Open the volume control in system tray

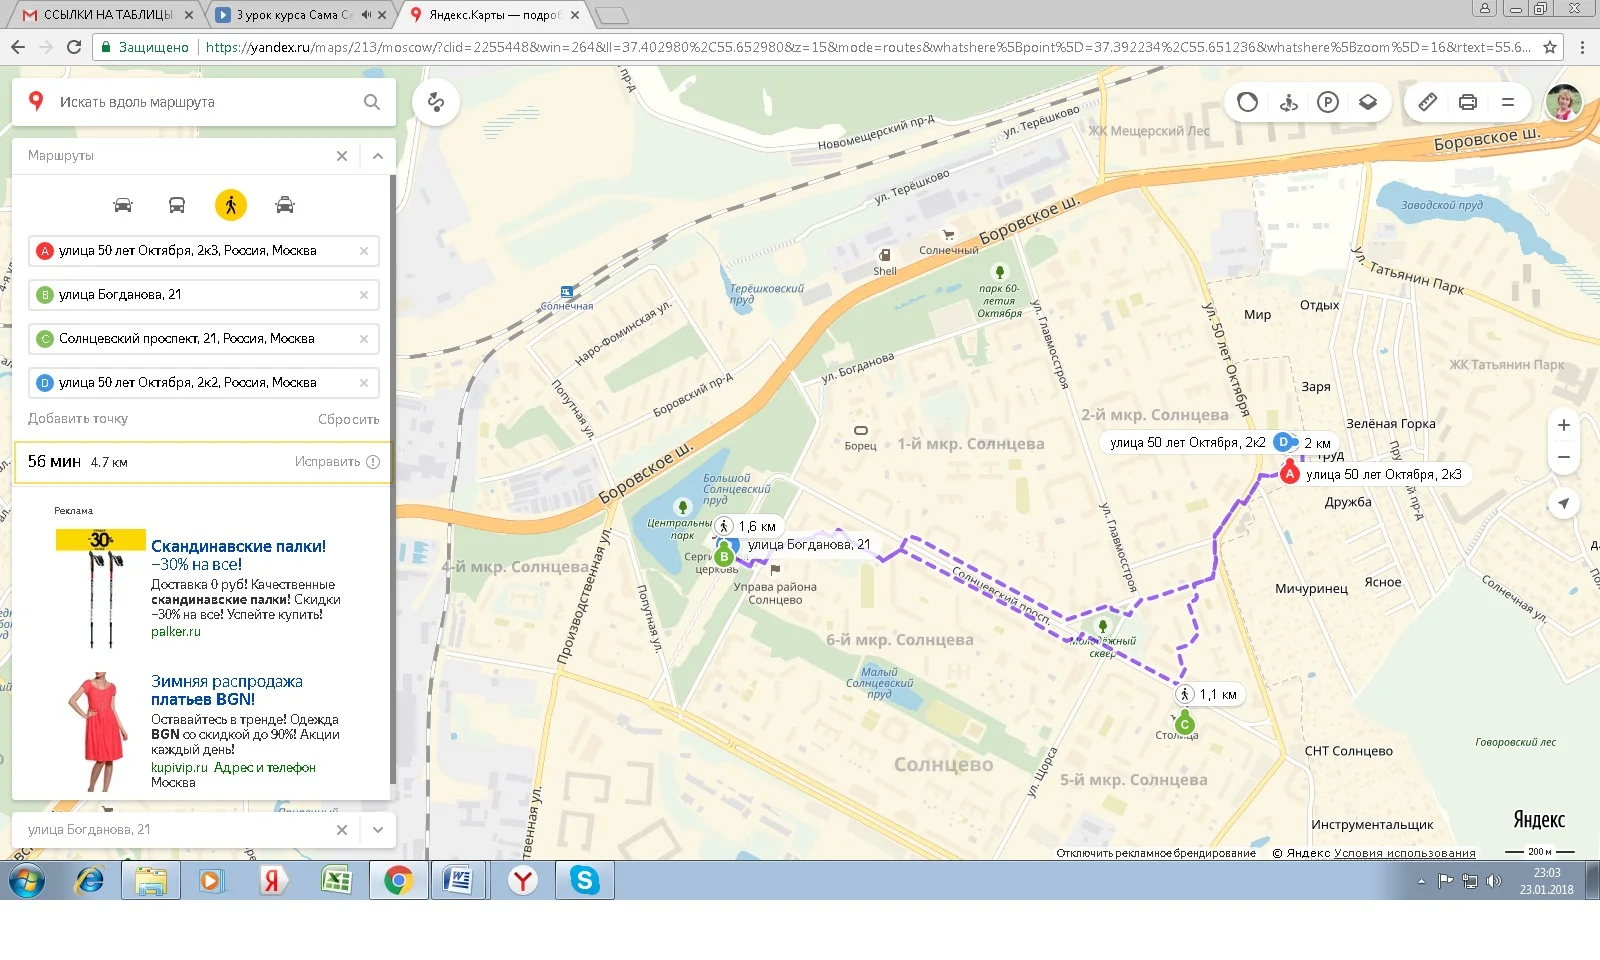click(1494, 881)
